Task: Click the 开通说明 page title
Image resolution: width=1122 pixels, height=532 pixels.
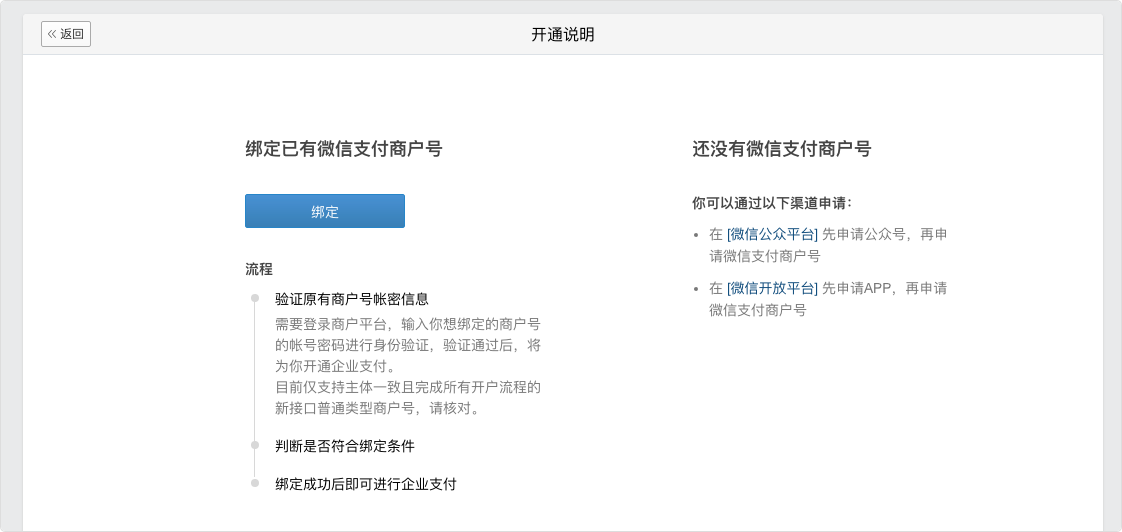Action: (x=562, y=34)
